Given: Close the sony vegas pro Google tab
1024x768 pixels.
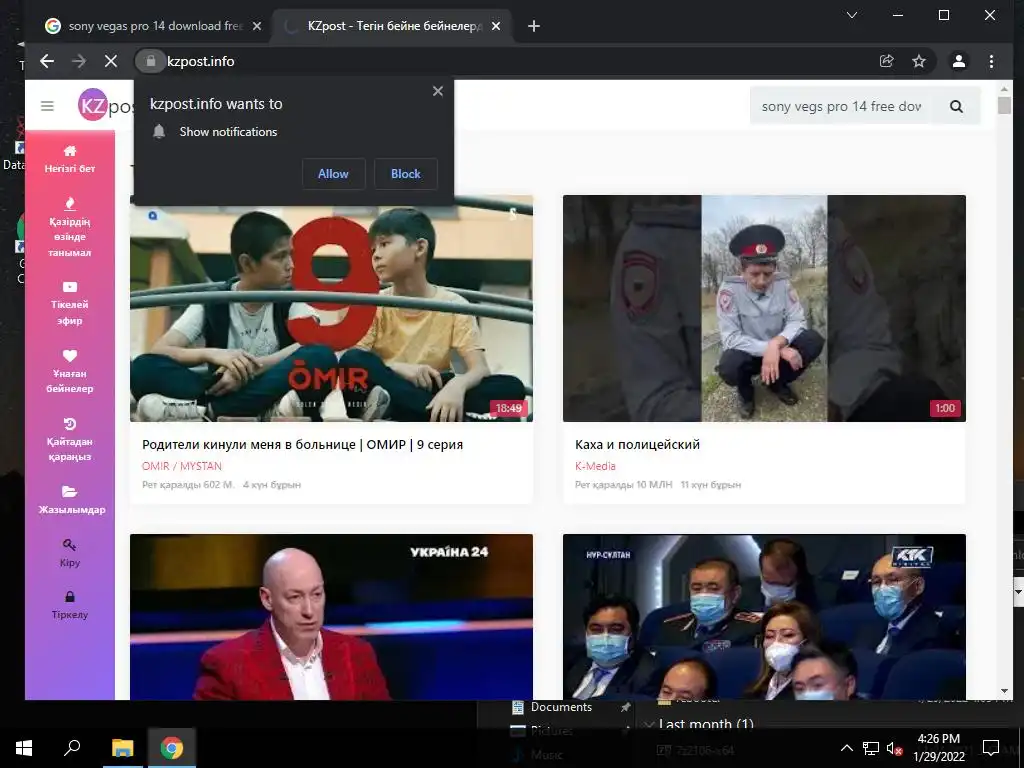Looking at the screenshot, I should tap(257, 26).
